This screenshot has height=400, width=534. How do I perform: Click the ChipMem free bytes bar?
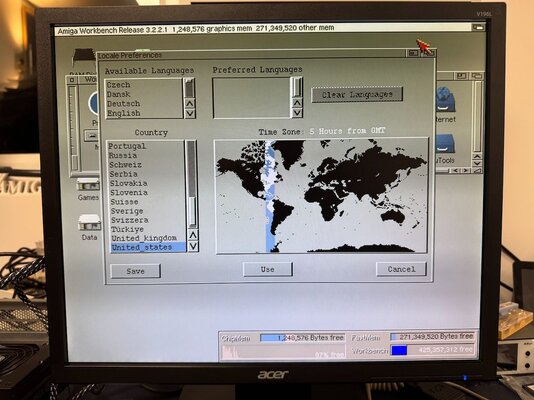(x=302, y=338)
